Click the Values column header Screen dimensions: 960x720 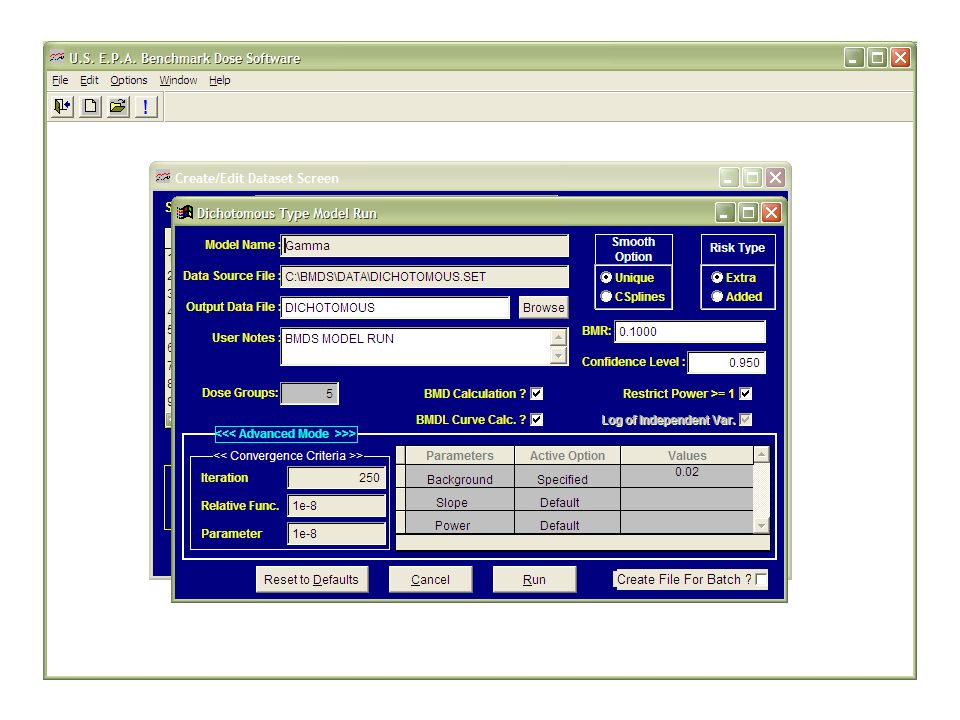687,456
